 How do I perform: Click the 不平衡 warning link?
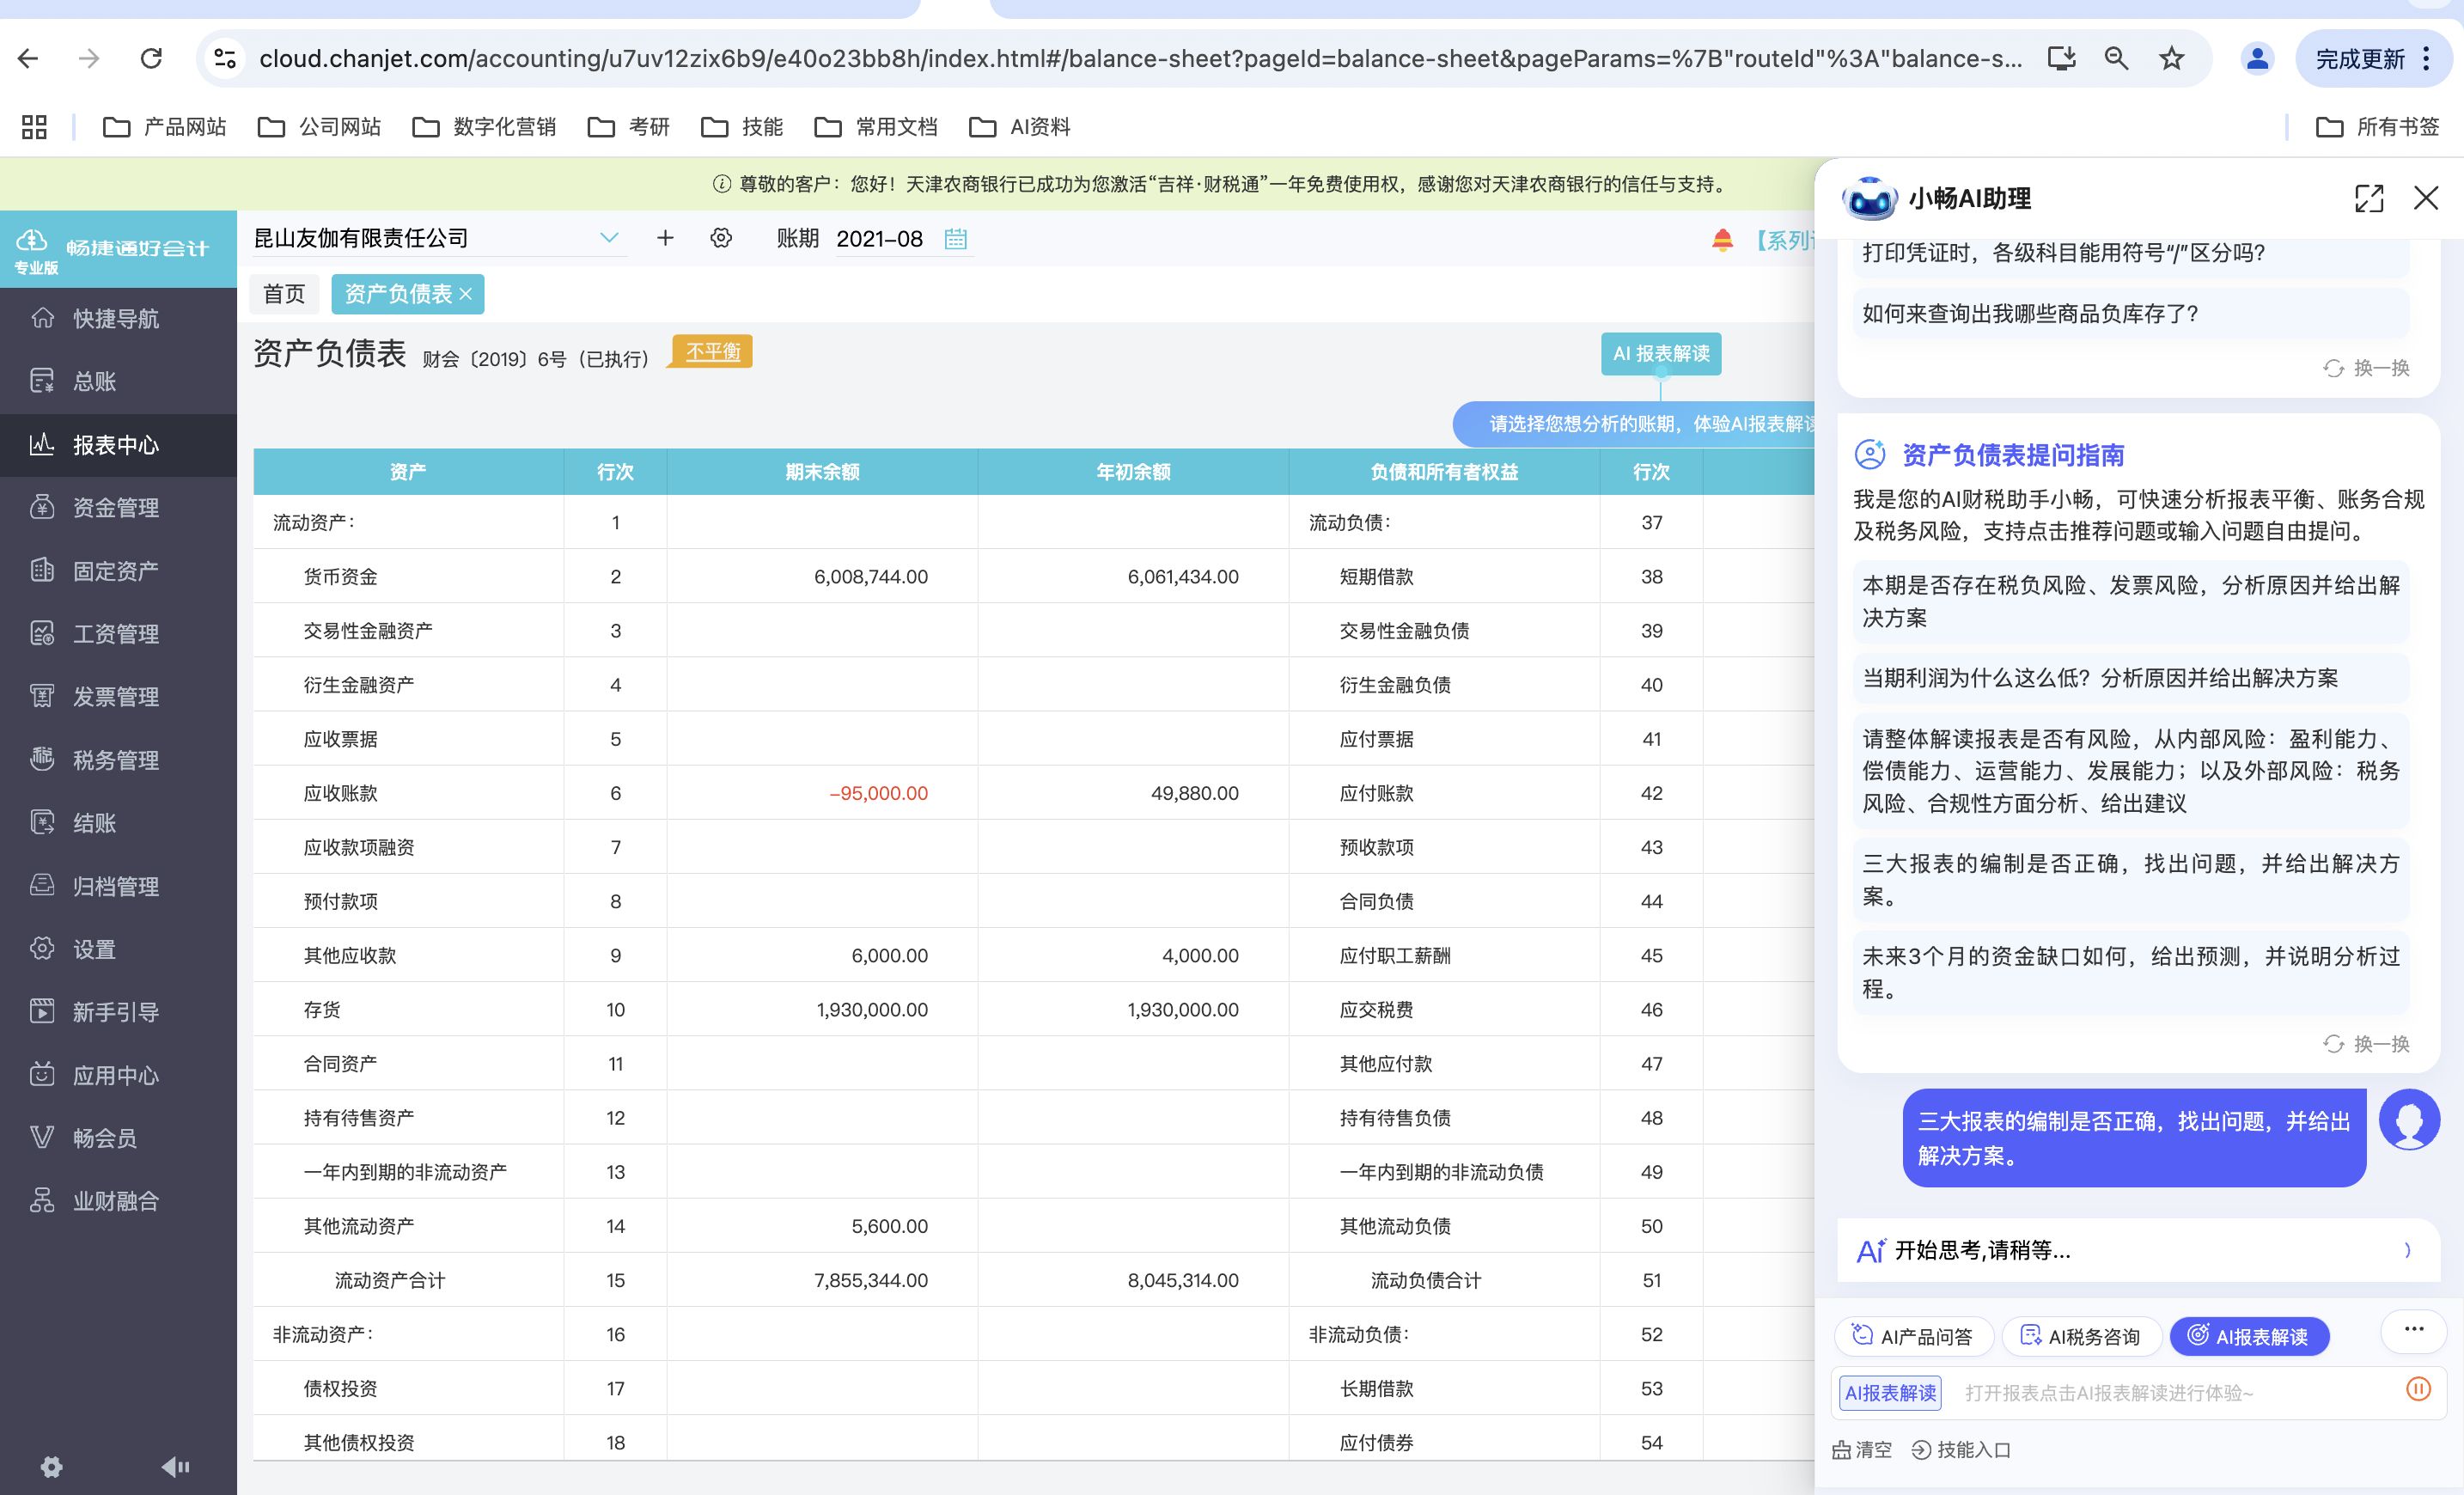713,352
